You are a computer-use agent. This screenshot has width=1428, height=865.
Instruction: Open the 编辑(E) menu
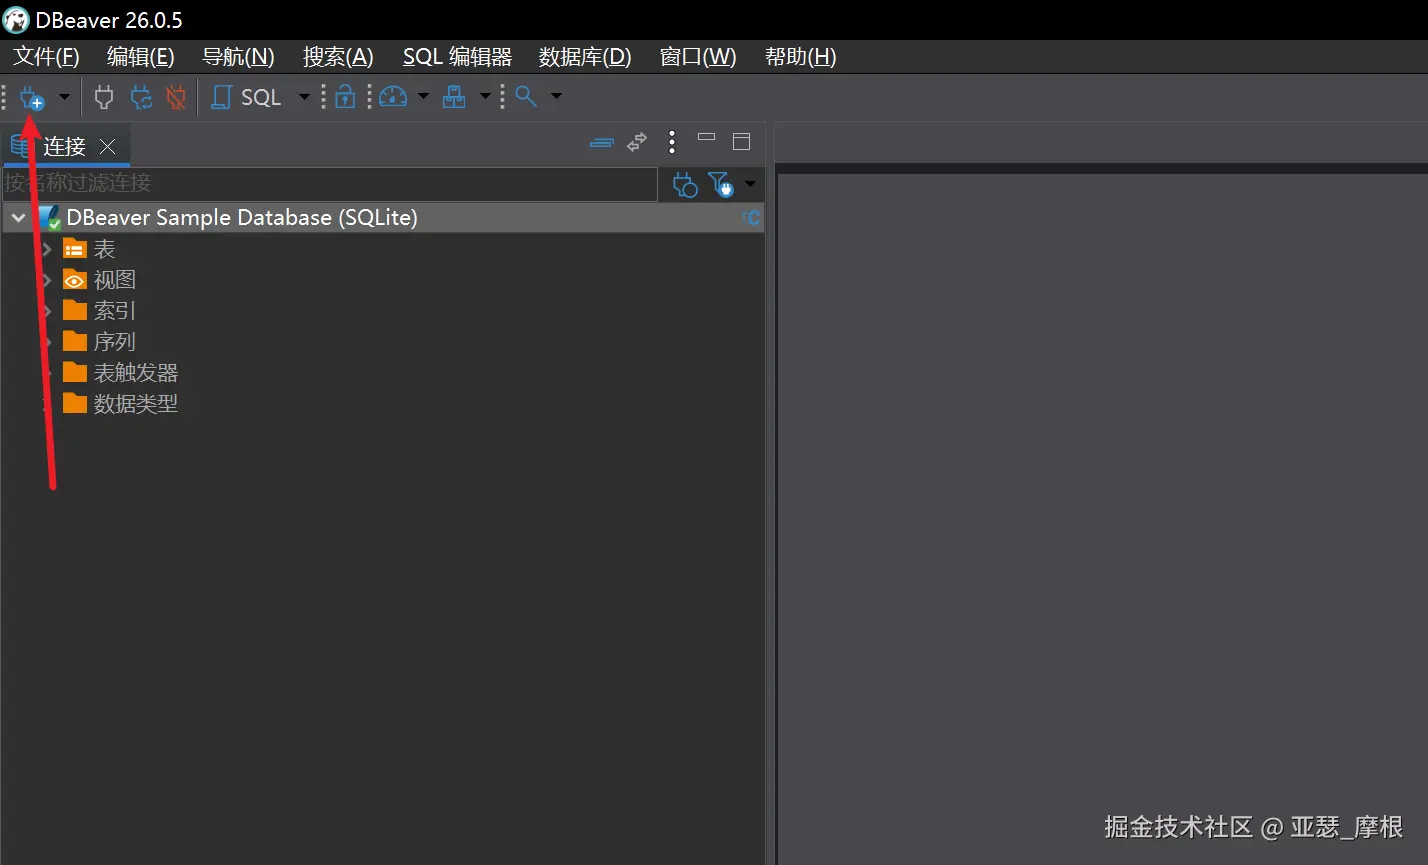pyautogui.click(x=141, y=57)
